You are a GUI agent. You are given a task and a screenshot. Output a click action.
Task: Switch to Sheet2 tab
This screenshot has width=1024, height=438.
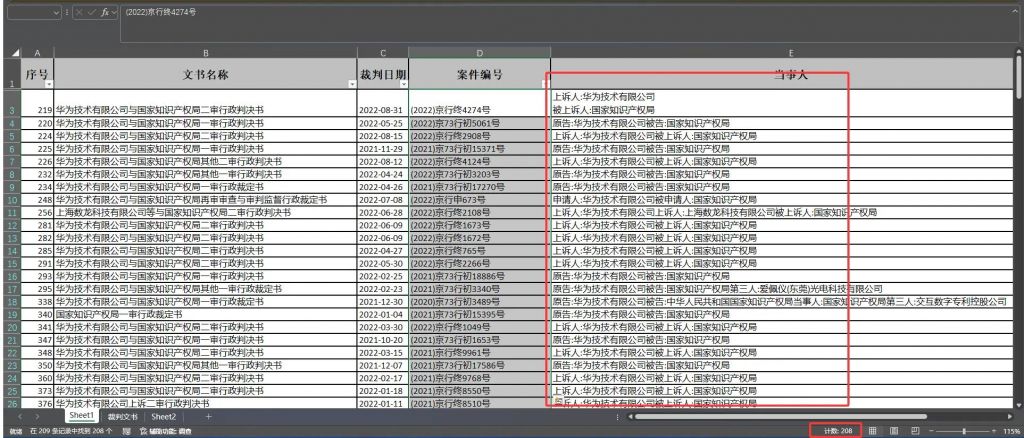click(163, 416)
